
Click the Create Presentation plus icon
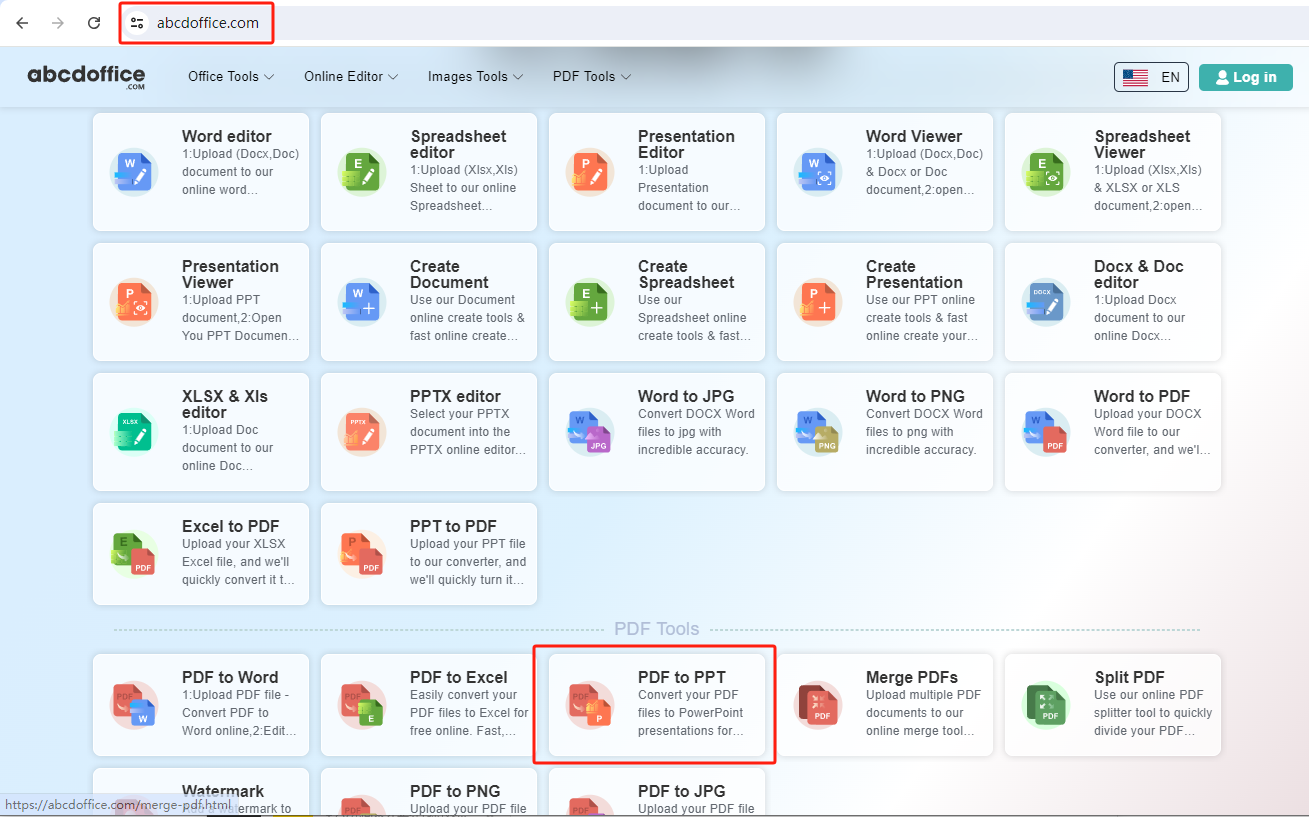tap(818, 302)
